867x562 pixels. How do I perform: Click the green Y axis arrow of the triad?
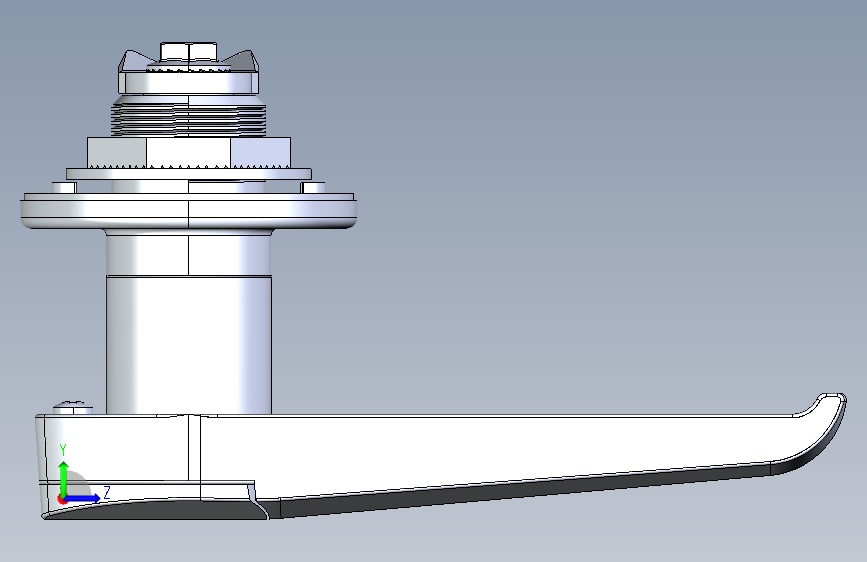tap(64, 479)
